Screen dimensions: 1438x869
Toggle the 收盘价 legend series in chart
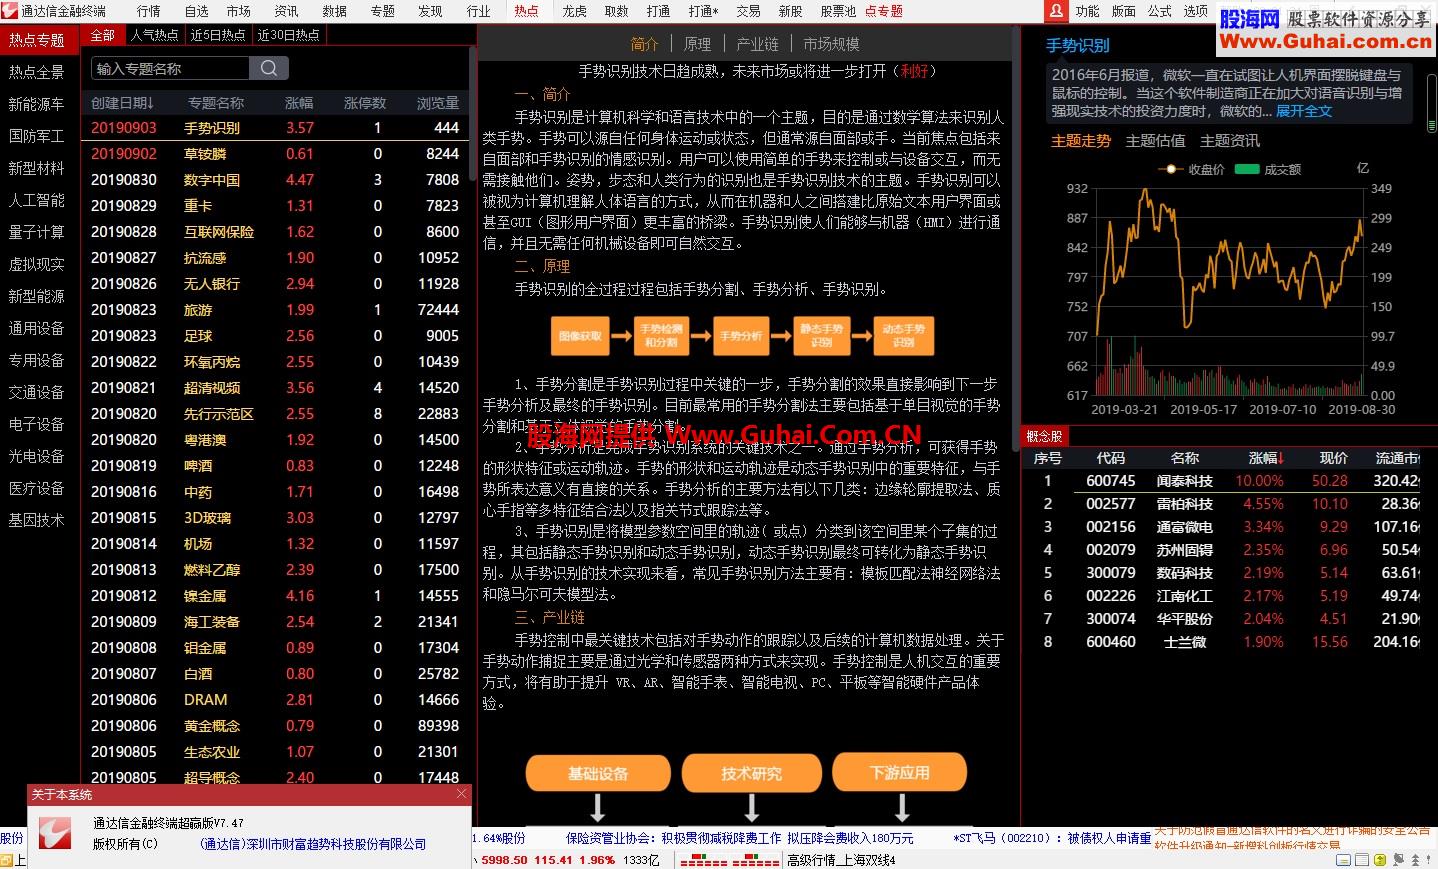click(1191, 169)
